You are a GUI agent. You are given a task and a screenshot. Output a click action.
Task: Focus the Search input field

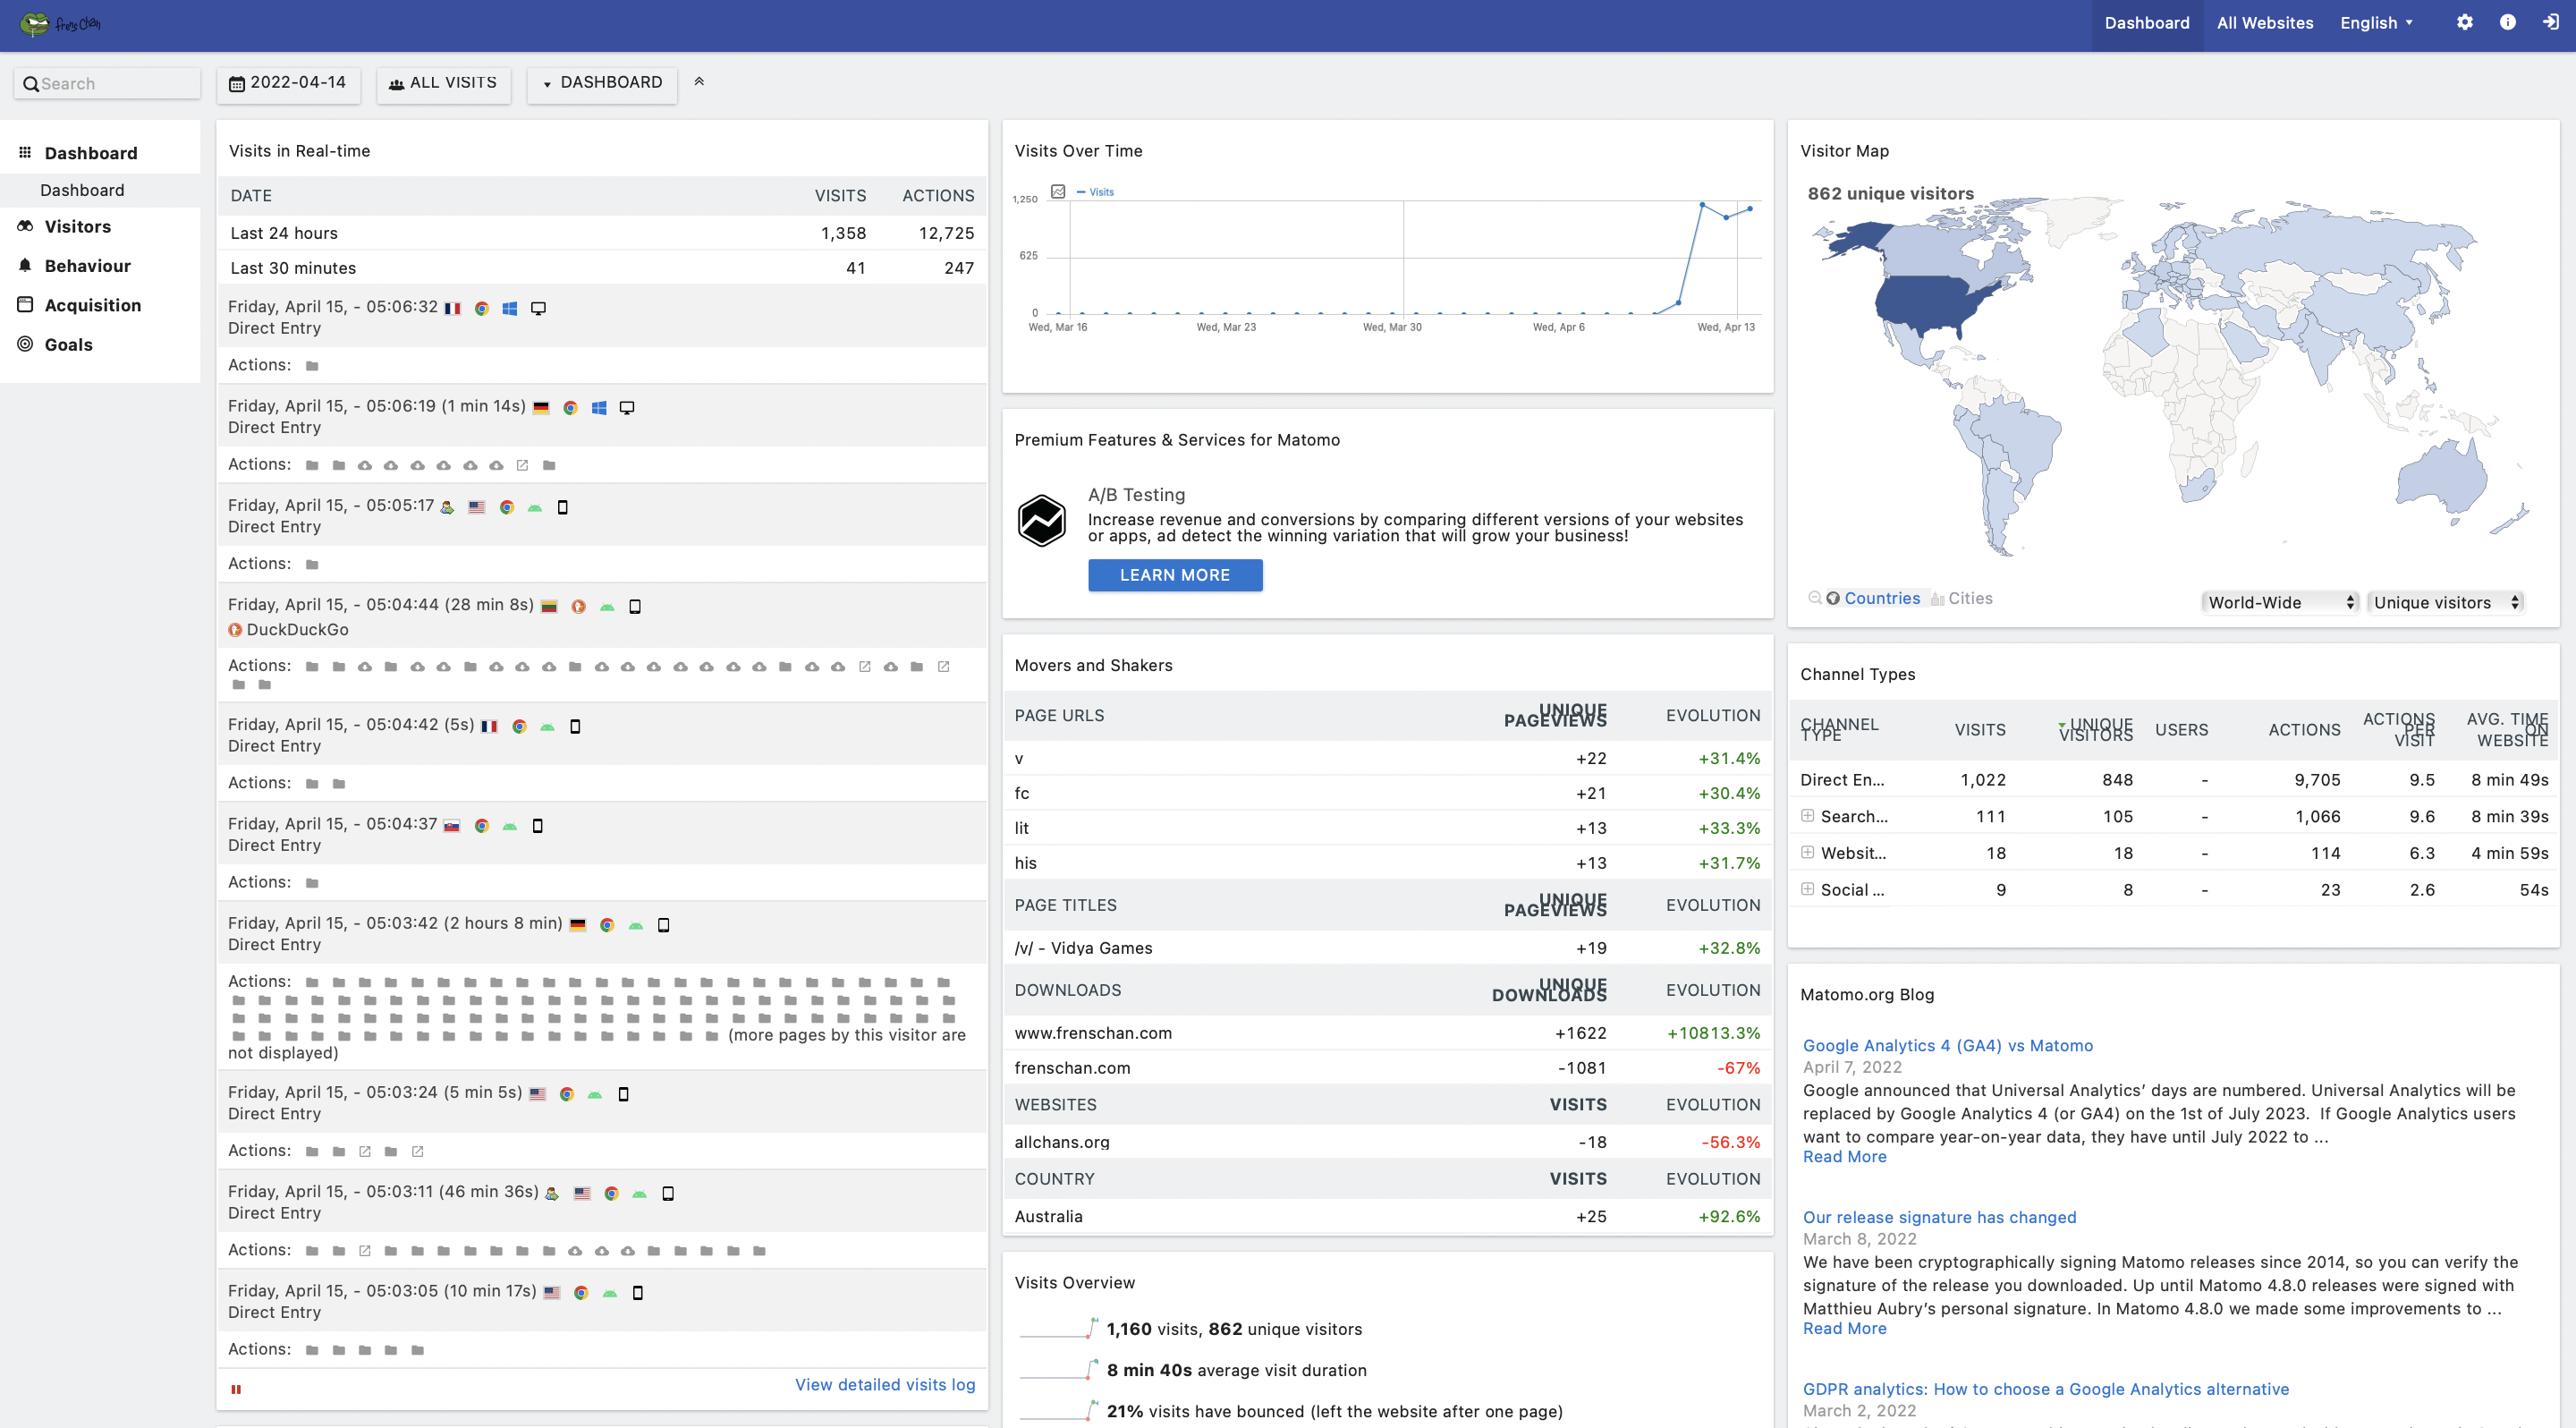[107, 83]
